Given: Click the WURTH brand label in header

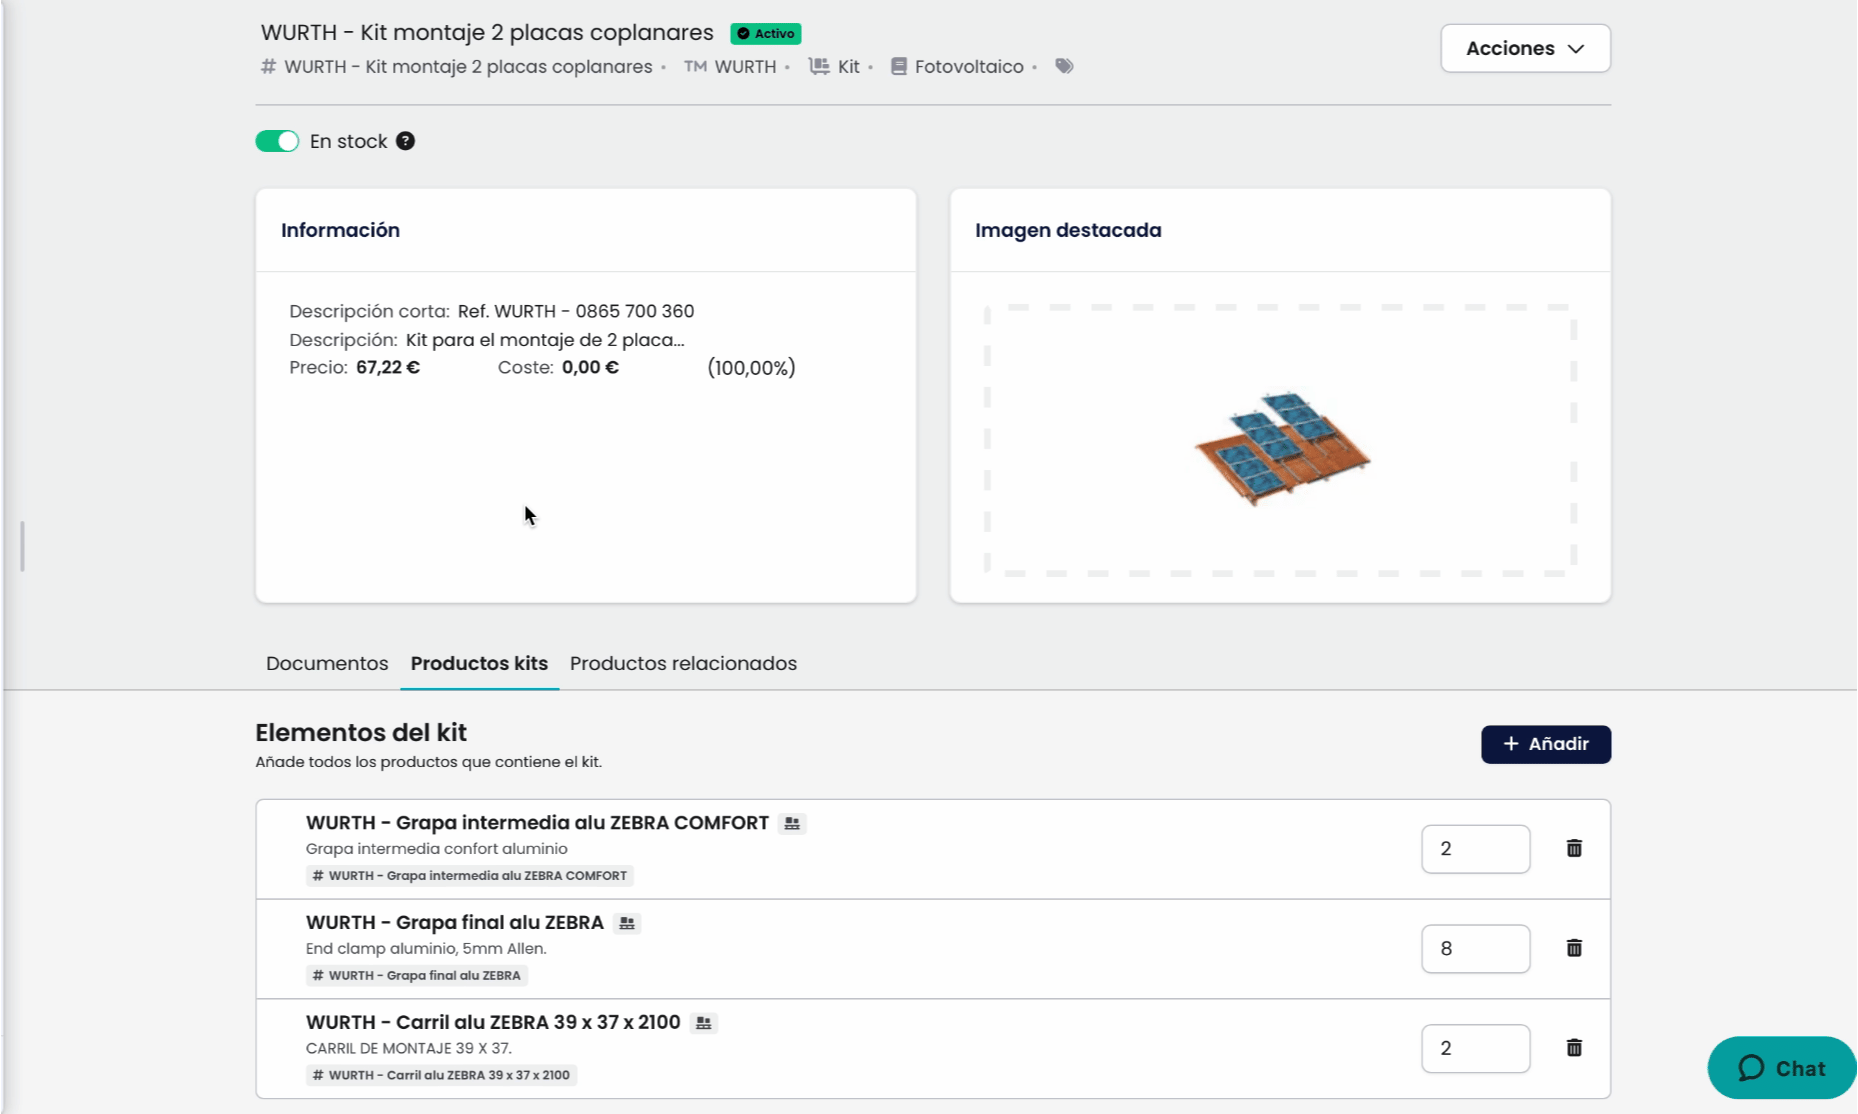Looking at the screenshot, I should pyautogui.click(x=745, y=66).
